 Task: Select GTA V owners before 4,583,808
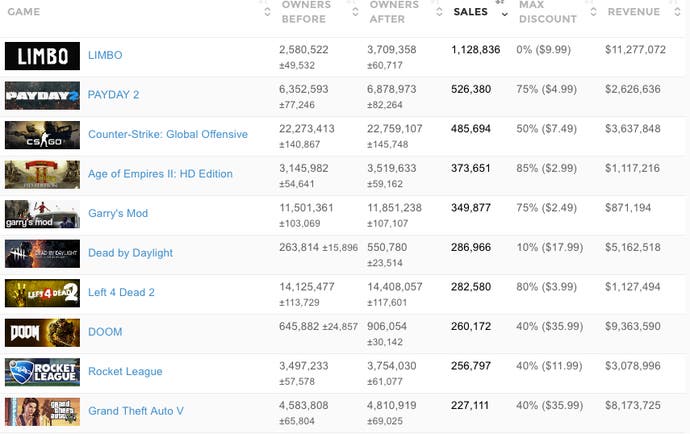pos(304,406)
